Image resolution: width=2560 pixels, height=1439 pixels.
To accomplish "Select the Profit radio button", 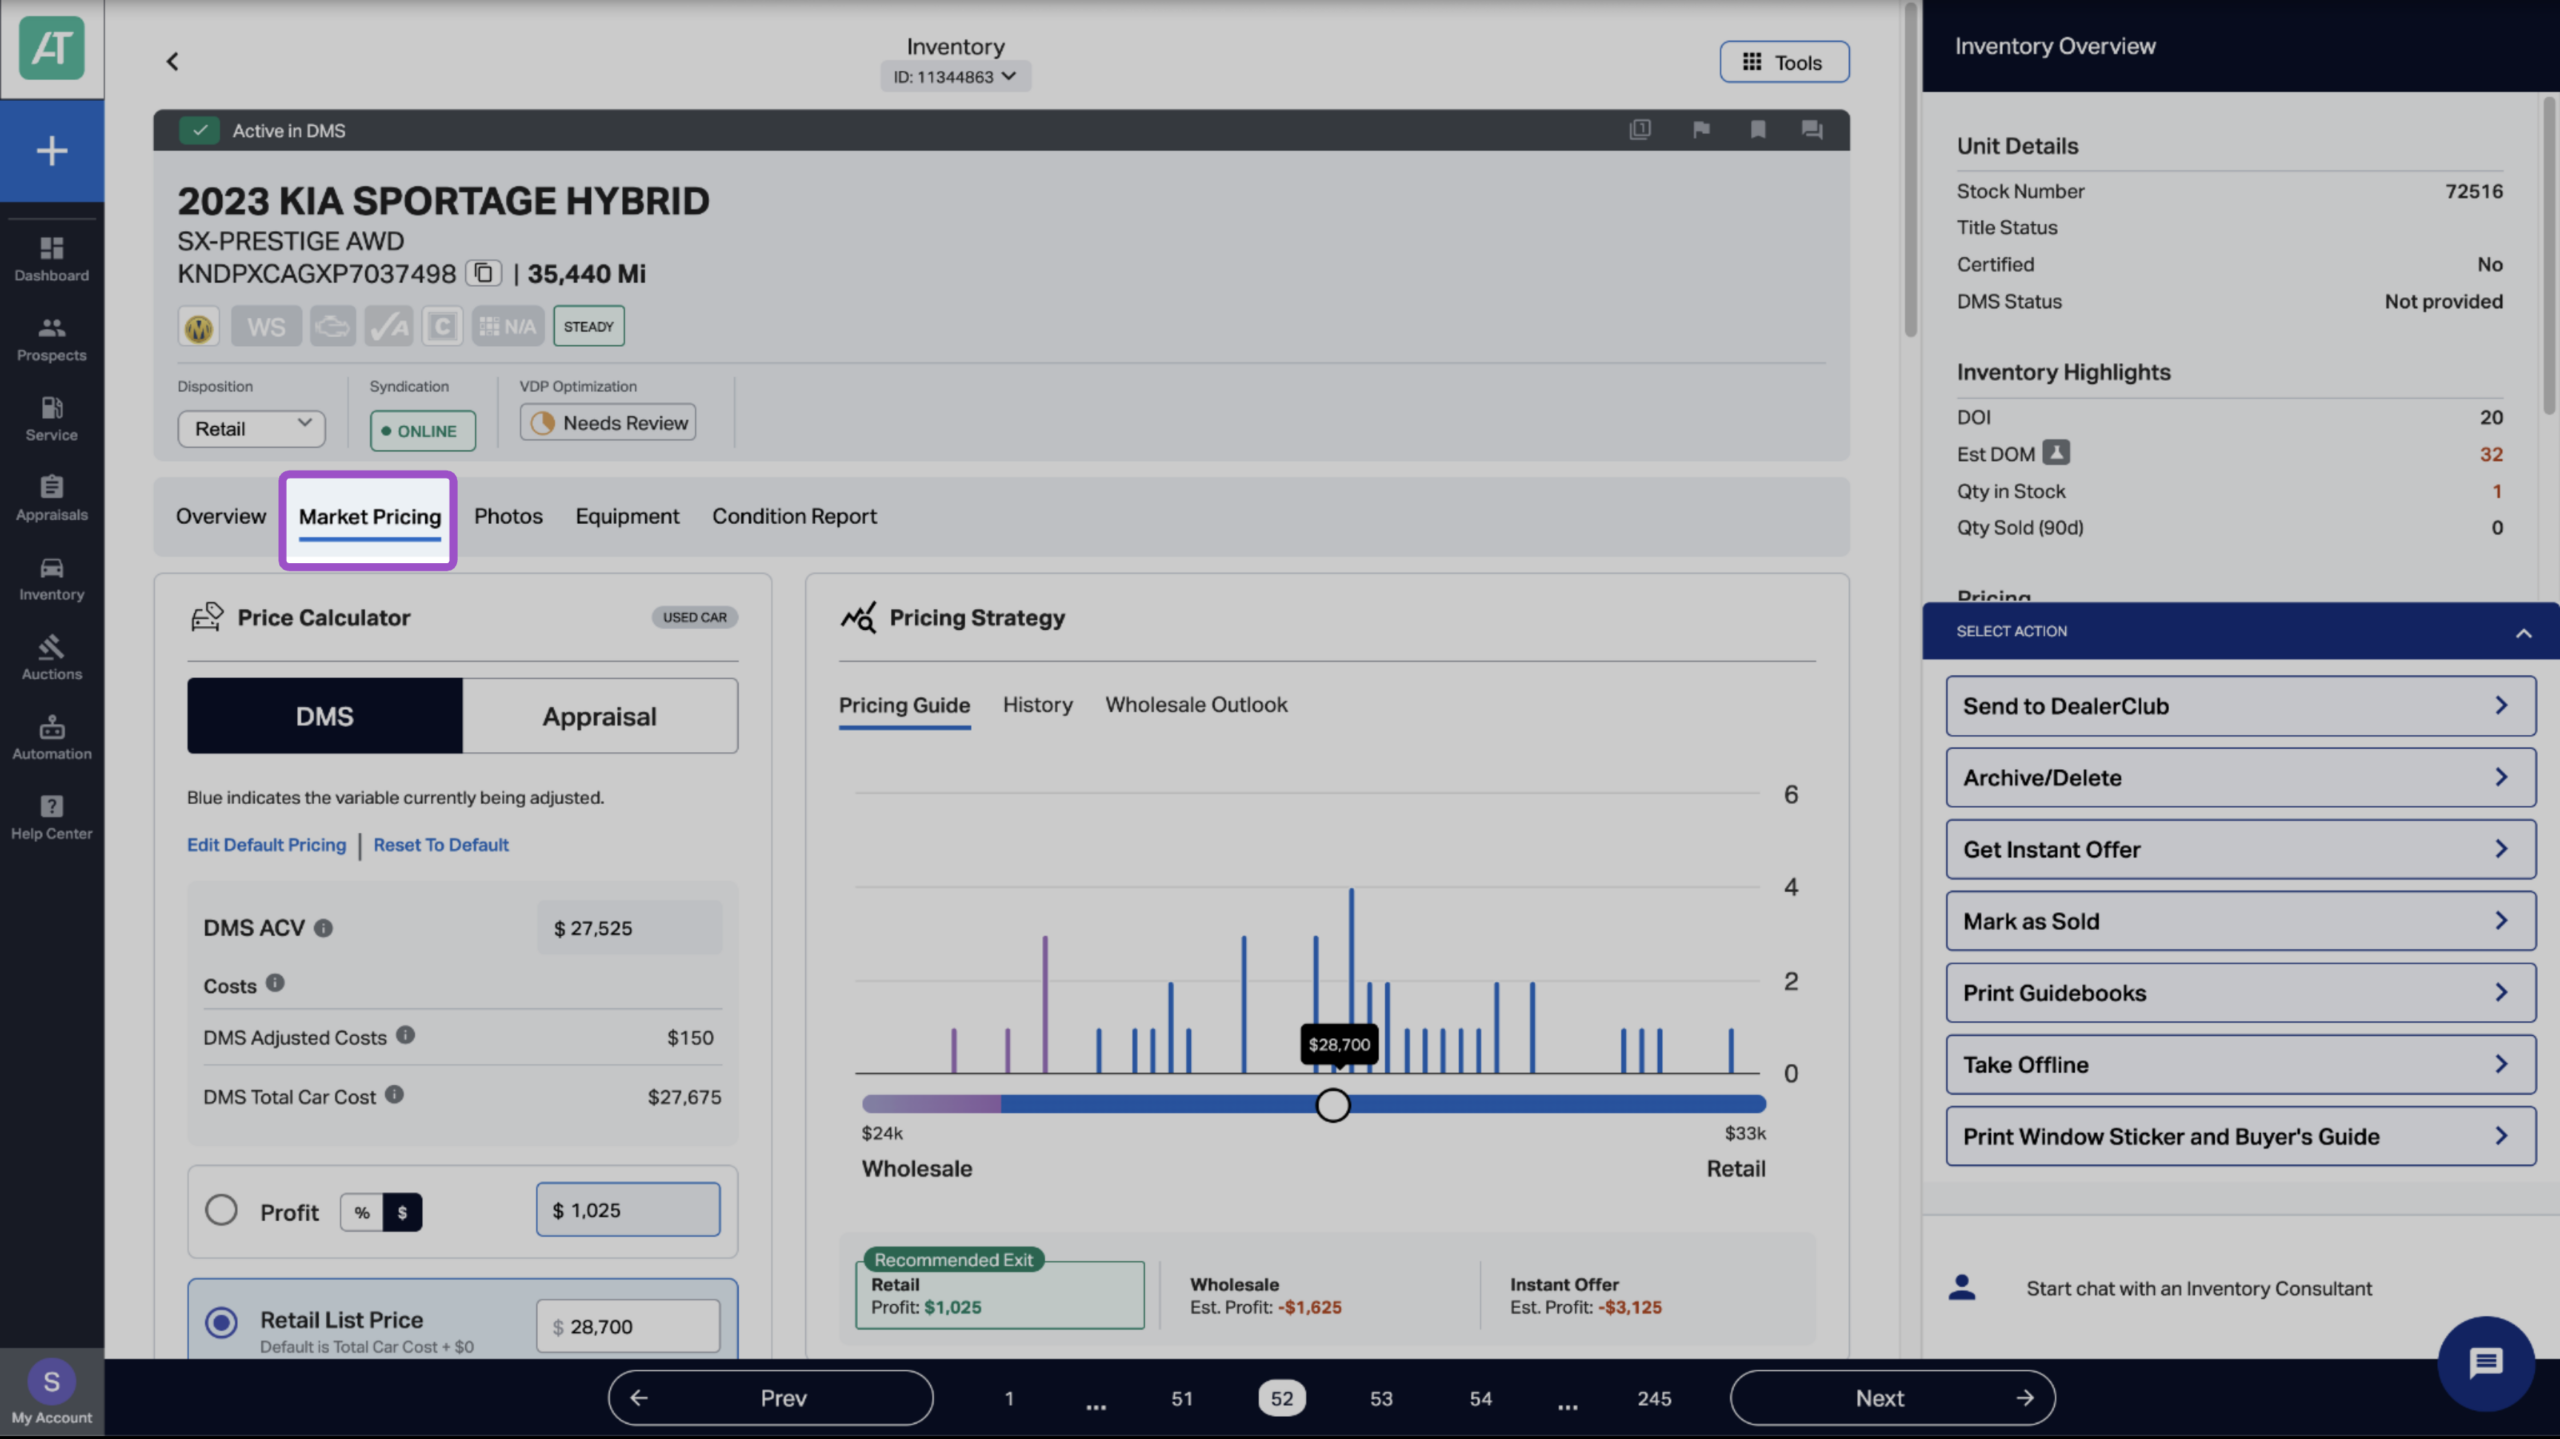I will pos(221,1210).
